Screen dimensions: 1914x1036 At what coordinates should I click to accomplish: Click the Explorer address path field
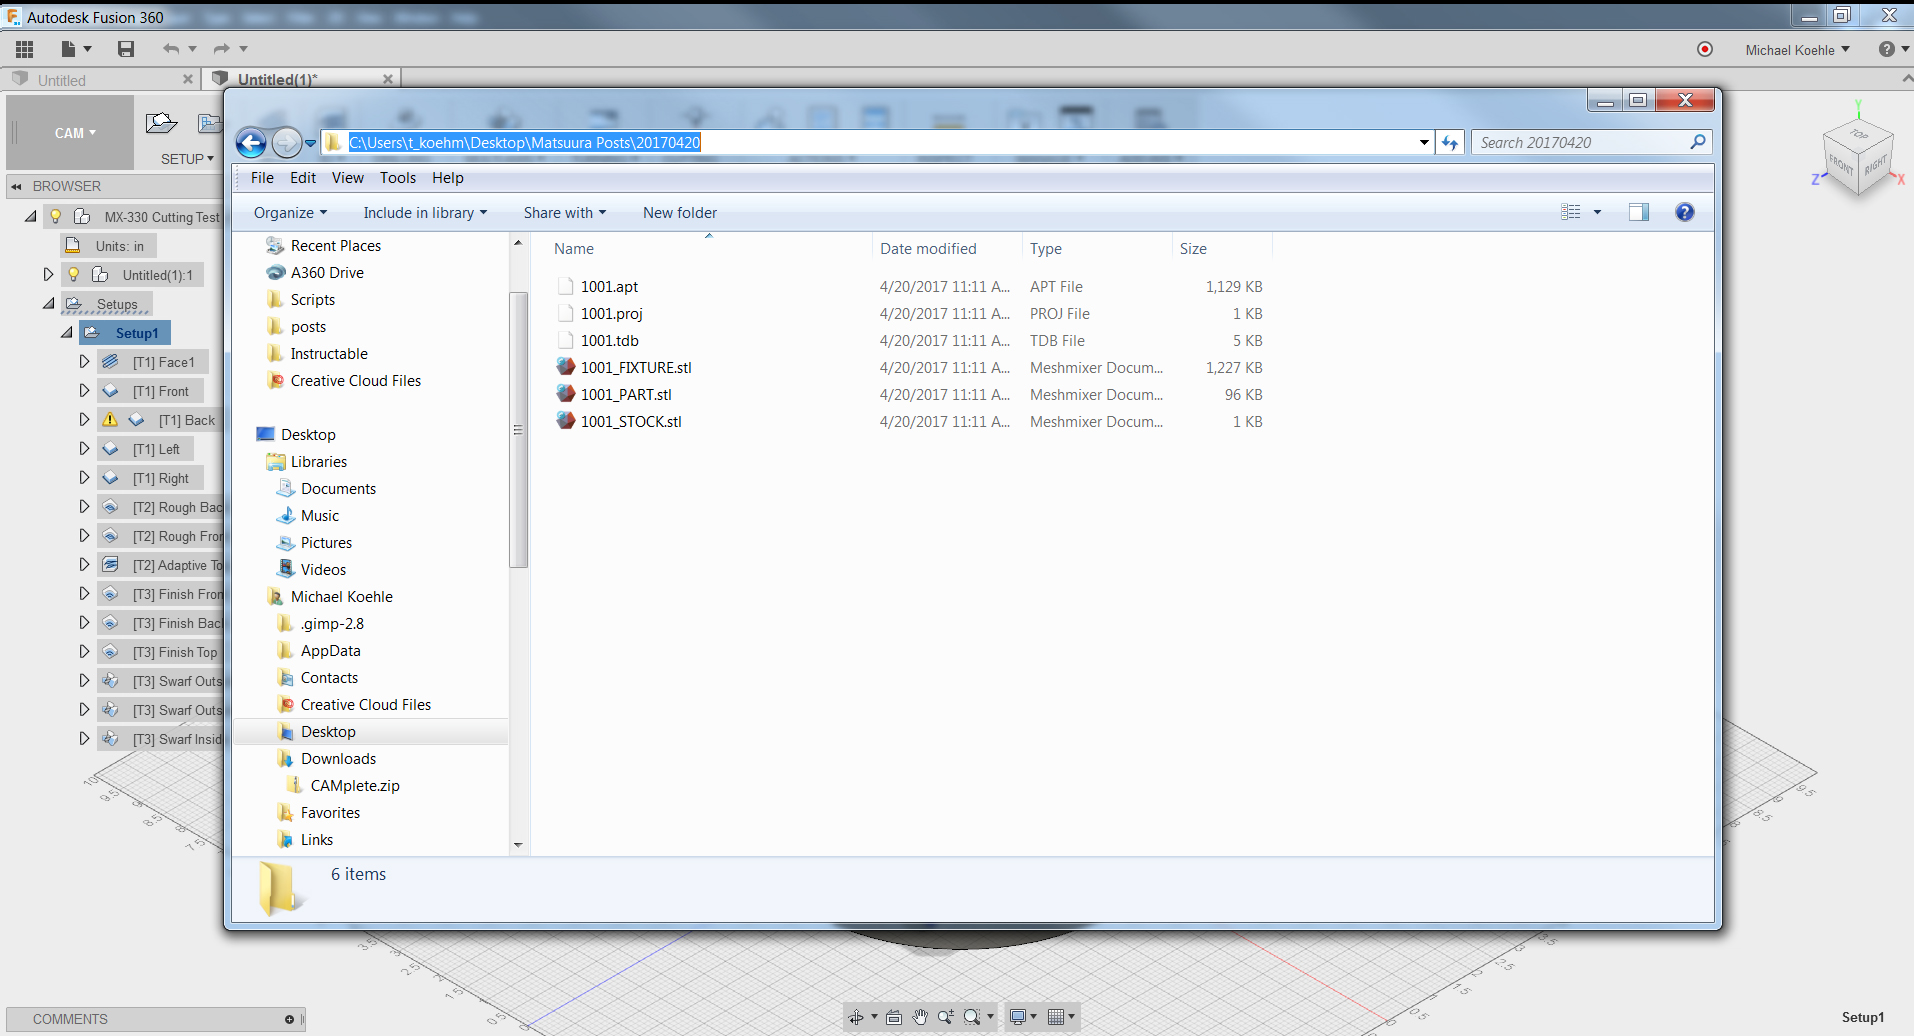pyautogui.click(x=870, y=143)
